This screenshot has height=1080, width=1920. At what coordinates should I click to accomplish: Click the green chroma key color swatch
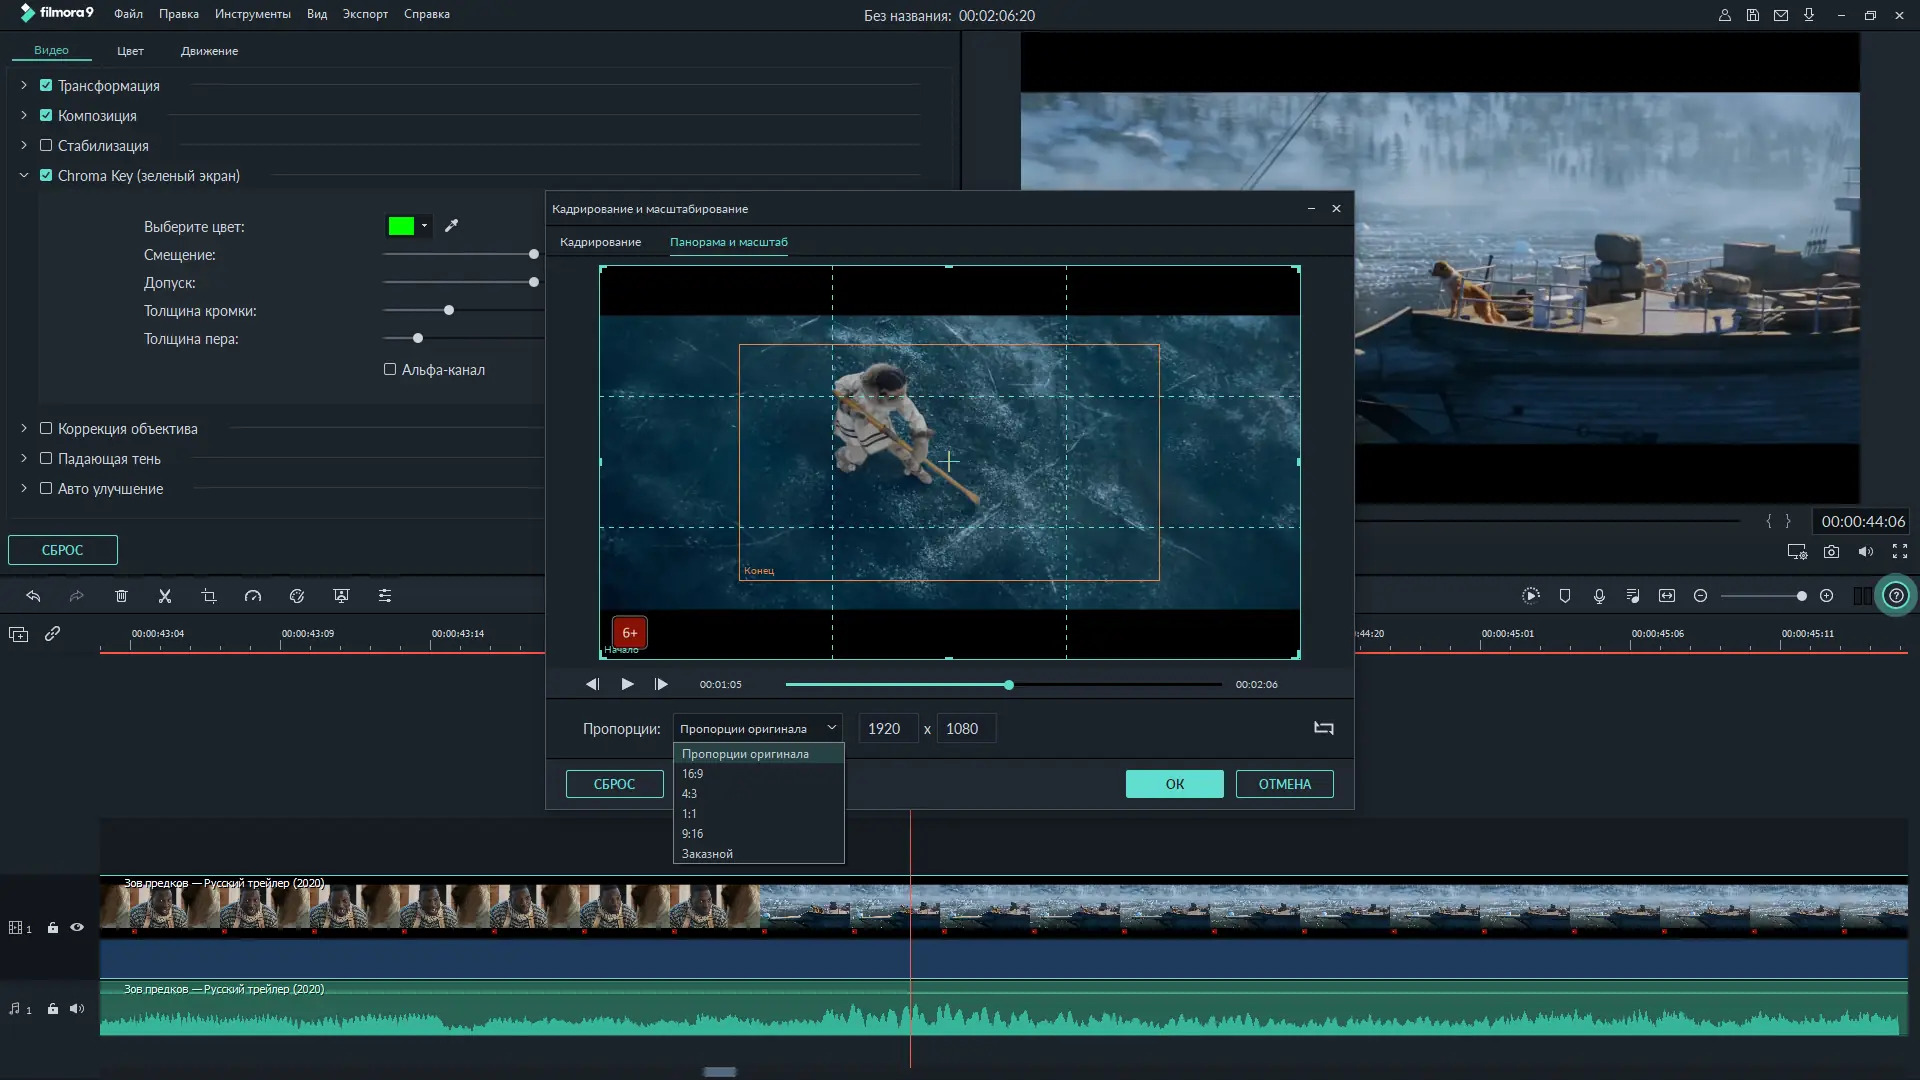401,226
